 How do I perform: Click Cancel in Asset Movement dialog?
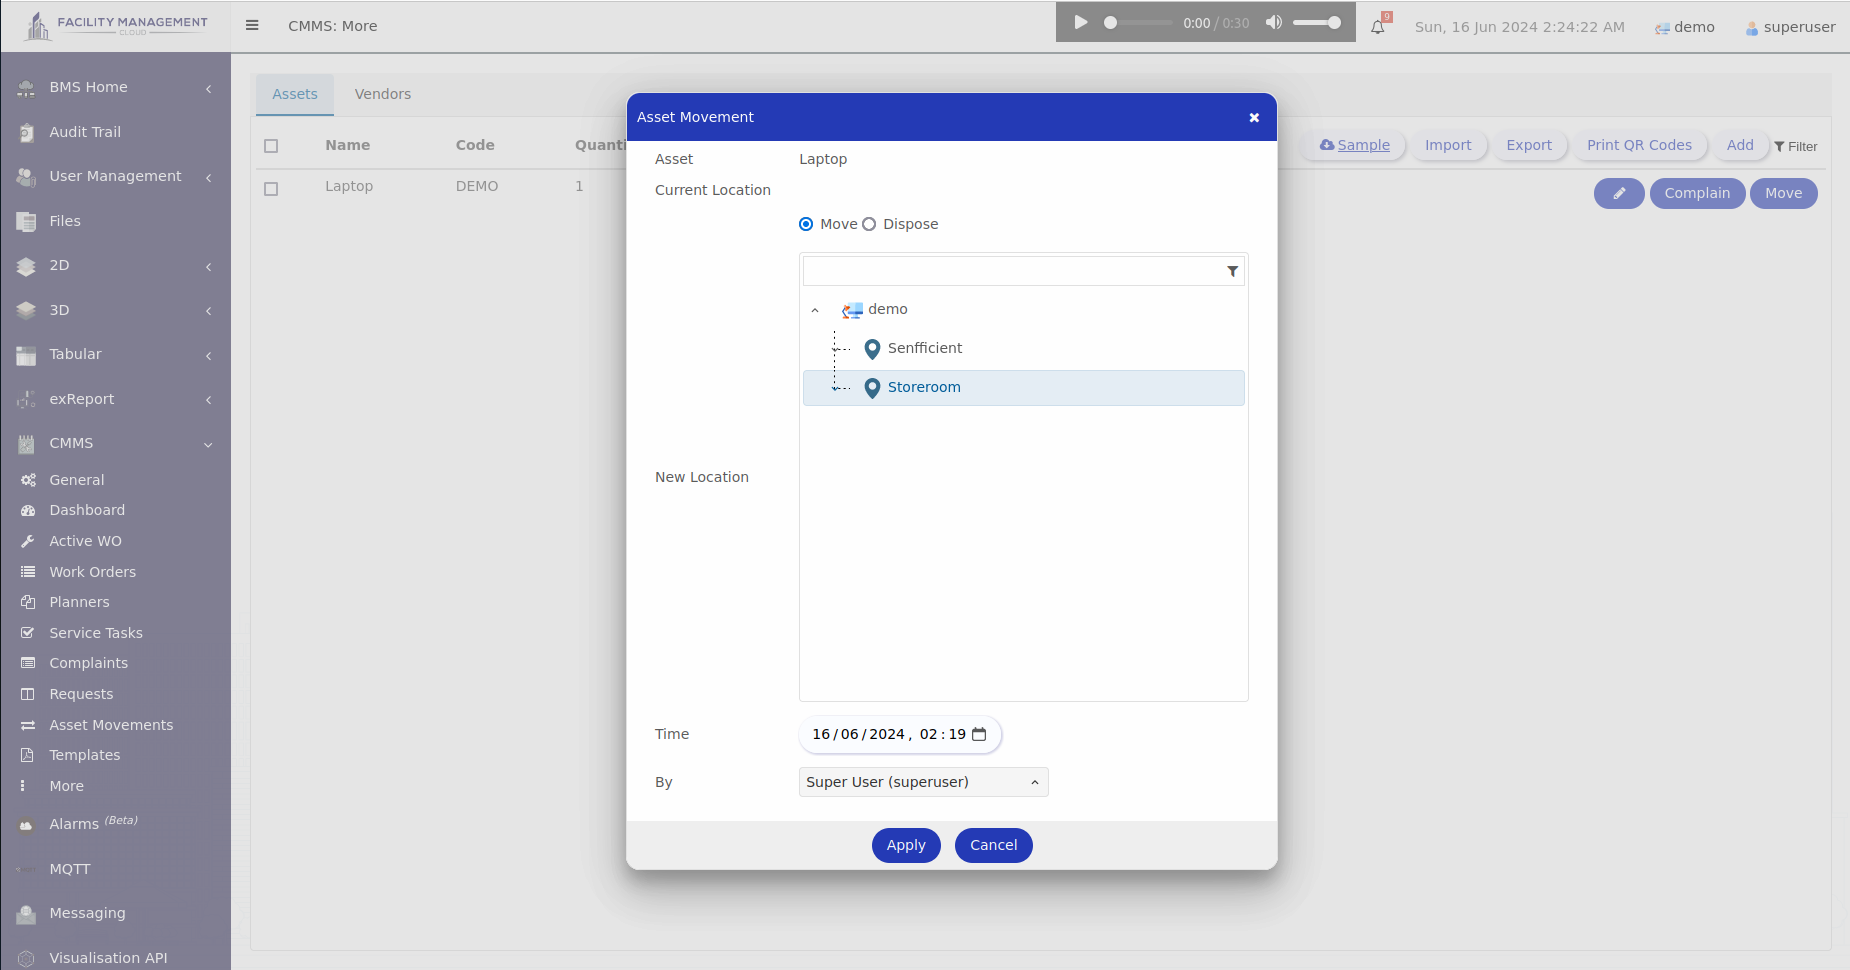pyautogui.click(x=993, y=845)
